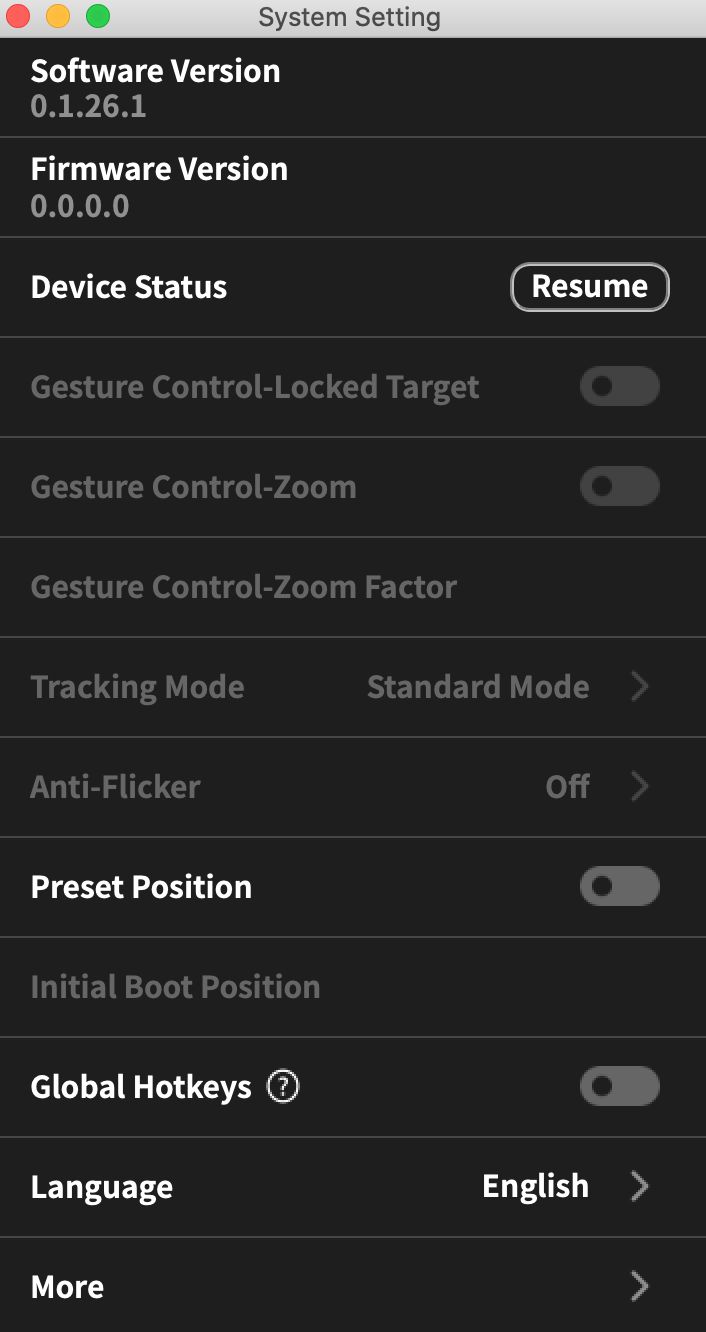Click the Resume button for Device Status

(x=589, y=287)
